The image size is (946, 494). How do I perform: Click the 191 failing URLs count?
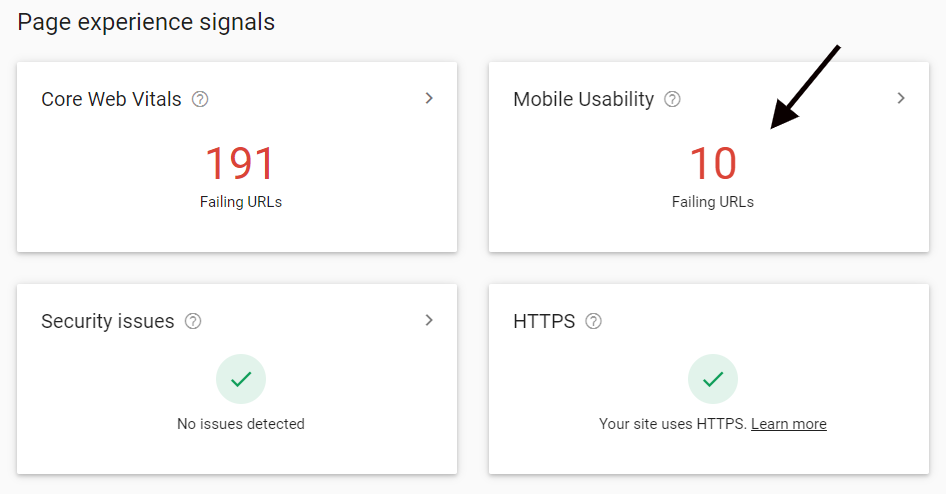[240, 163]
